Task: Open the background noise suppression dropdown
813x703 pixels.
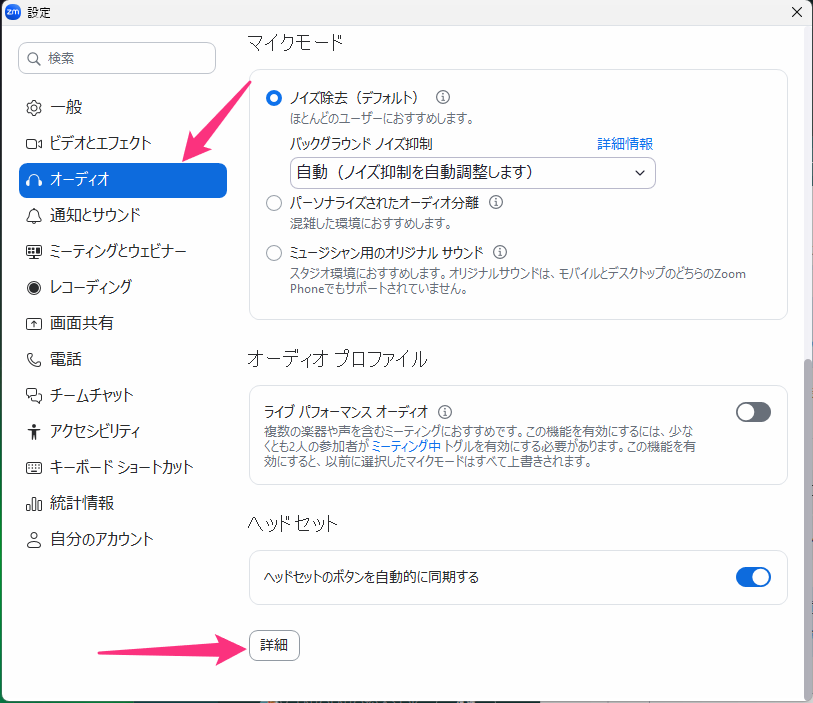Action: [x=472, y=173]
